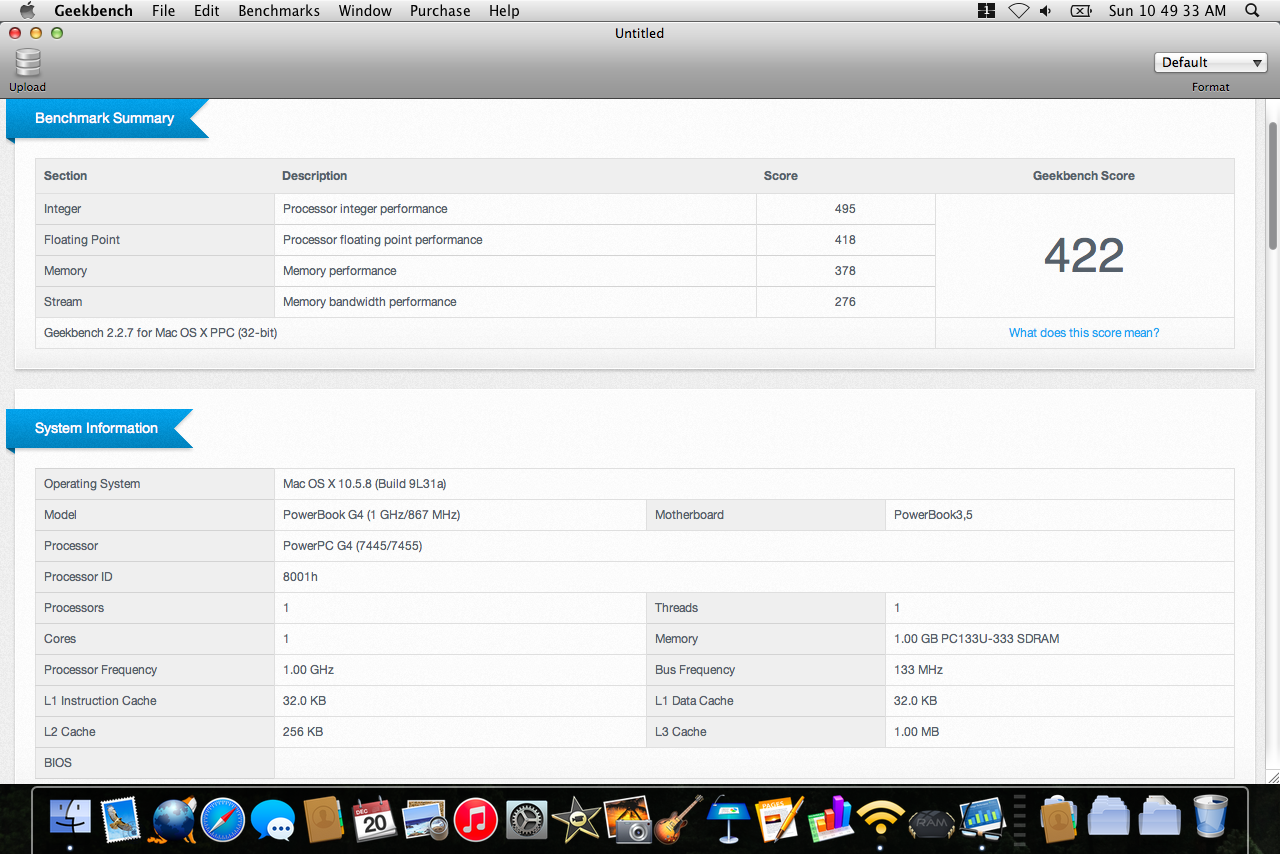Viewport: 1280px width, 854px height.
Task: Click '1.00 GB PC133U-333 SDRAM' memory value
Action: [976, 639]
